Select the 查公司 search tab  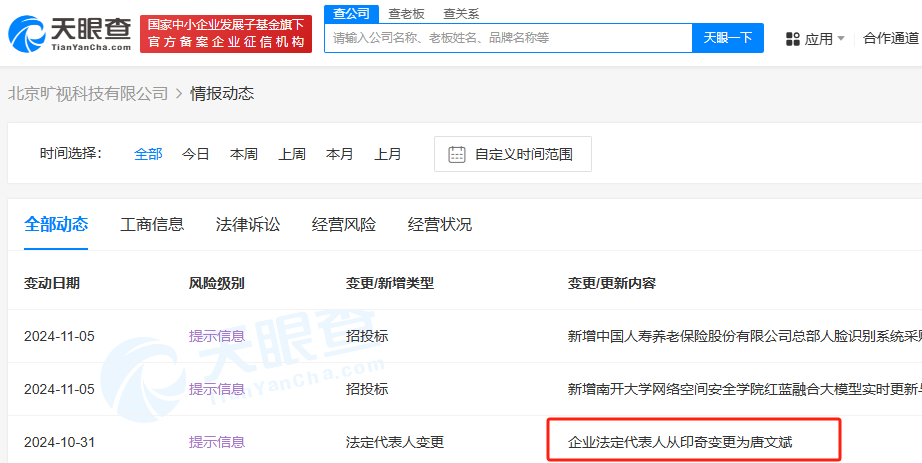[x=351, y=14]
